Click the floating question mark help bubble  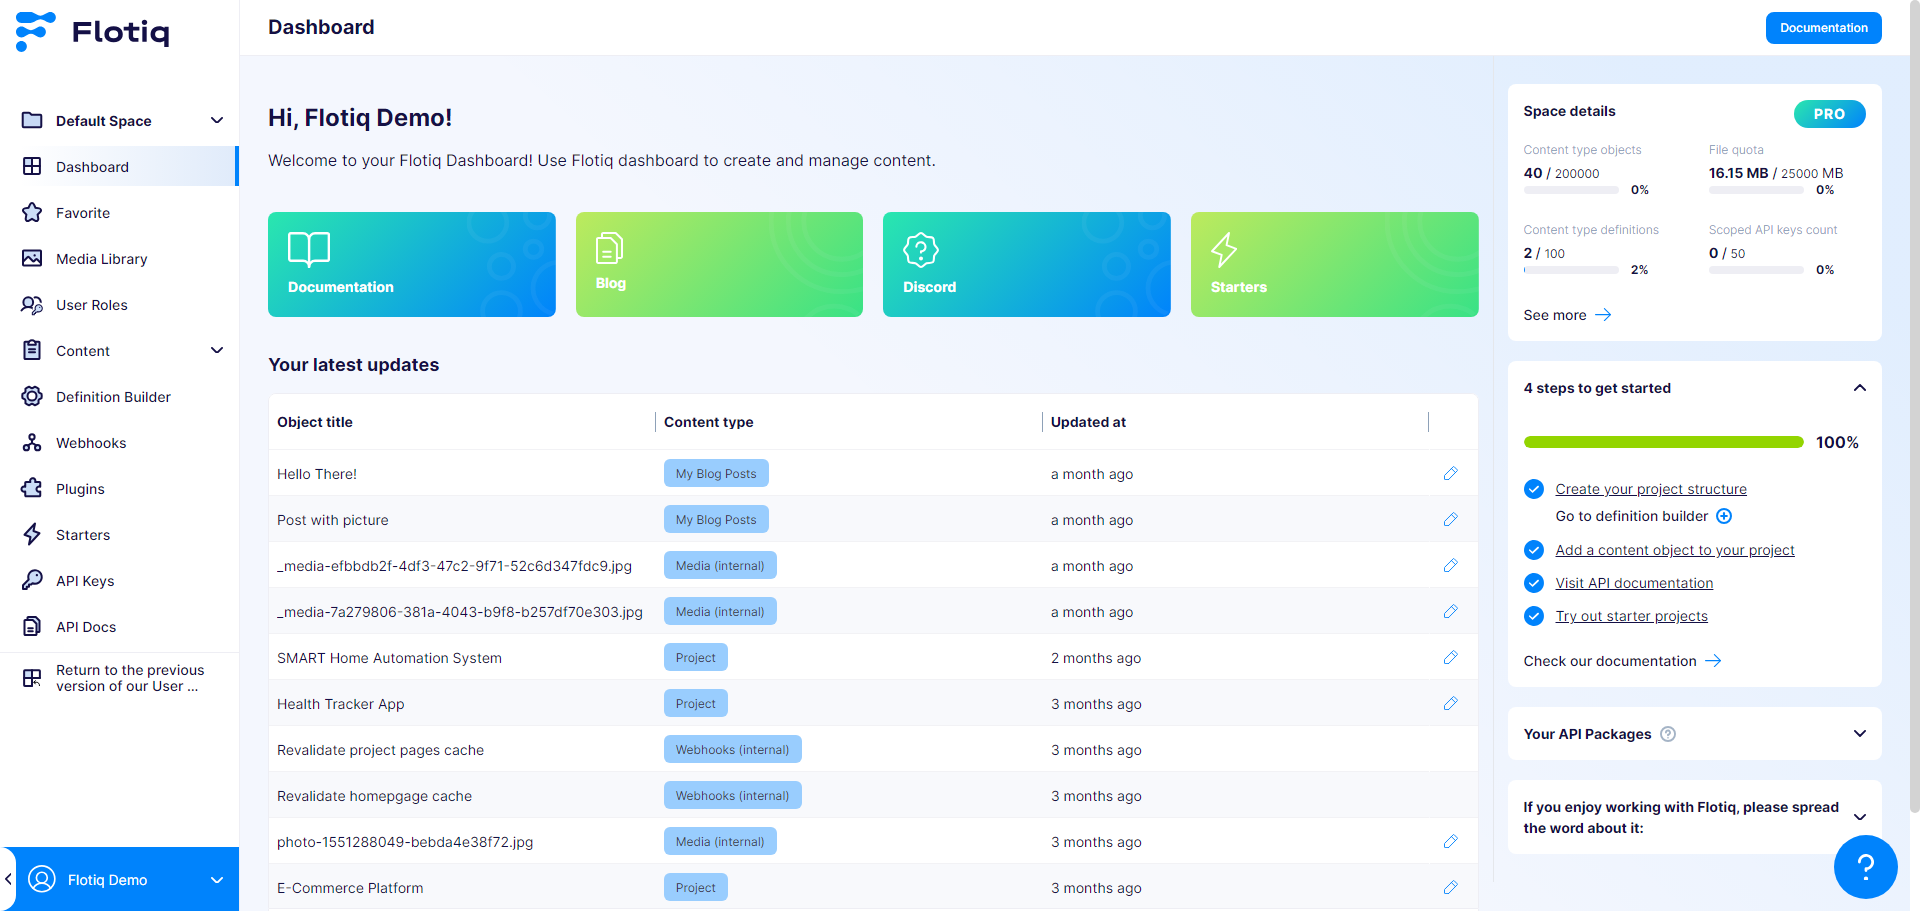click(1866, 867)
